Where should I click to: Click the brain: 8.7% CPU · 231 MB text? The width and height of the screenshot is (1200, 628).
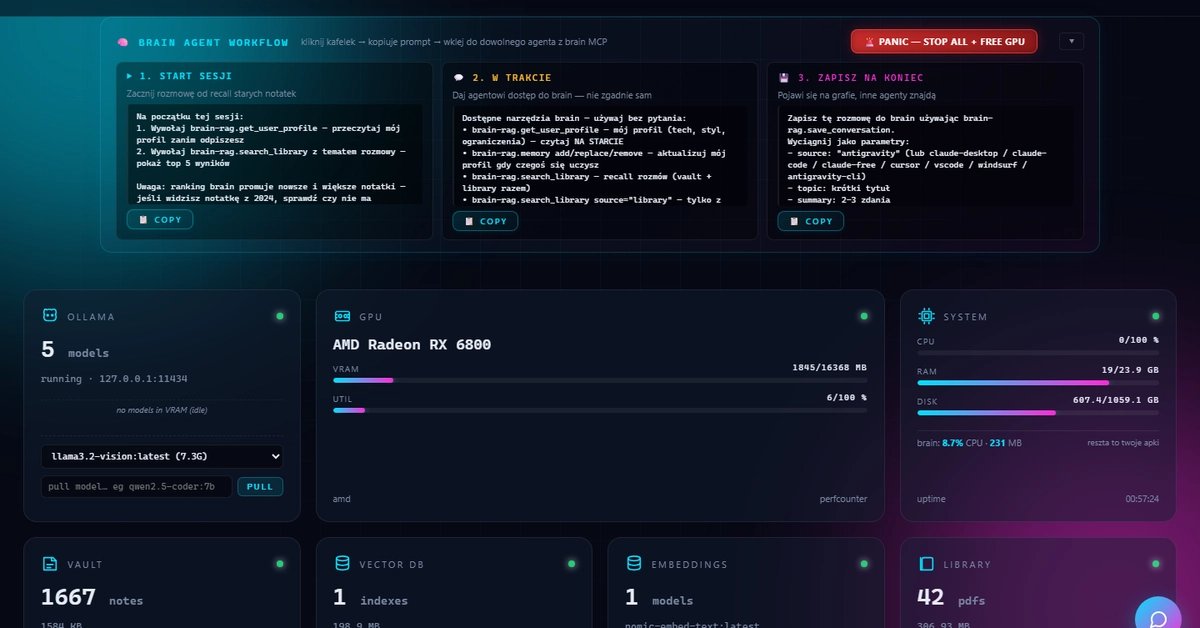[x=967, y=442]
